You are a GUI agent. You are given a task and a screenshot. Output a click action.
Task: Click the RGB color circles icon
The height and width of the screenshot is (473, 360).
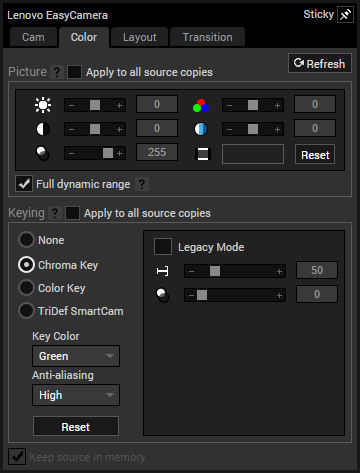(x=201, y=105)
